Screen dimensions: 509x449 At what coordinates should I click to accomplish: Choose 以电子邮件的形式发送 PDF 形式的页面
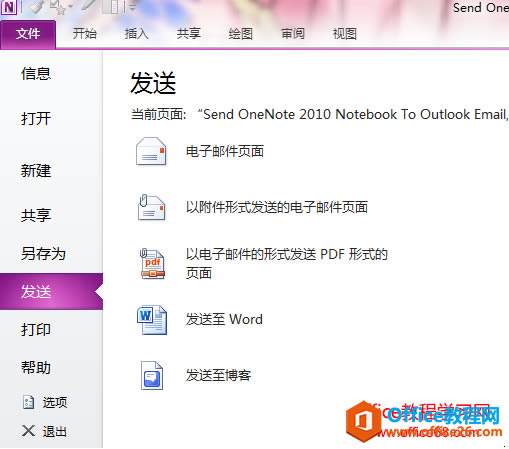tap(287, 264)
